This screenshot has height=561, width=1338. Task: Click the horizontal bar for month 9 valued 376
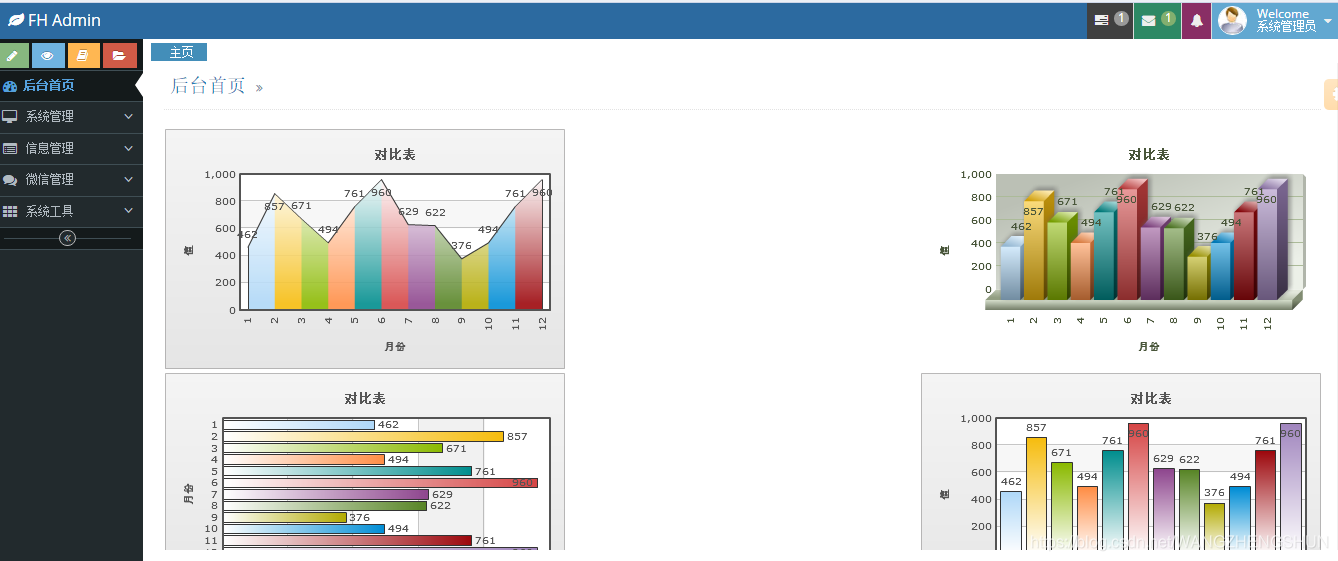click(x=285, y=517)
